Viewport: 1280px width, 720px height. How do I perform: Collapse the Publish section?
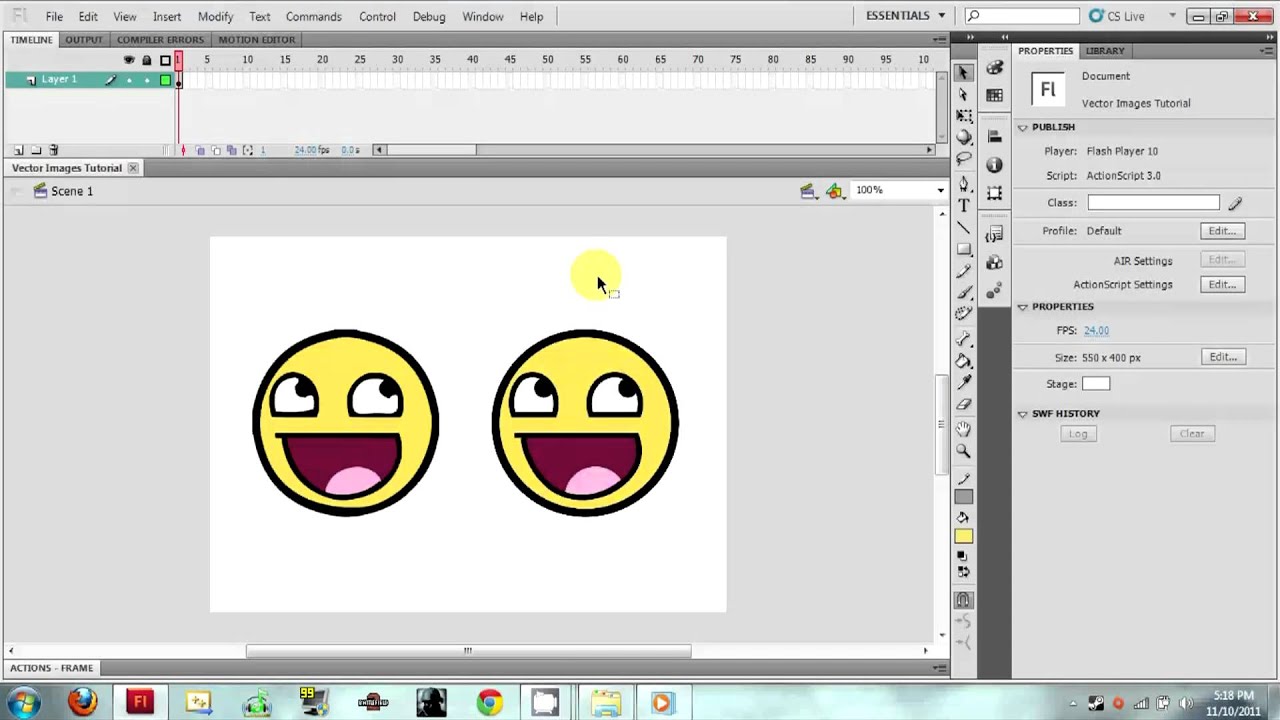pos(1023,127)
